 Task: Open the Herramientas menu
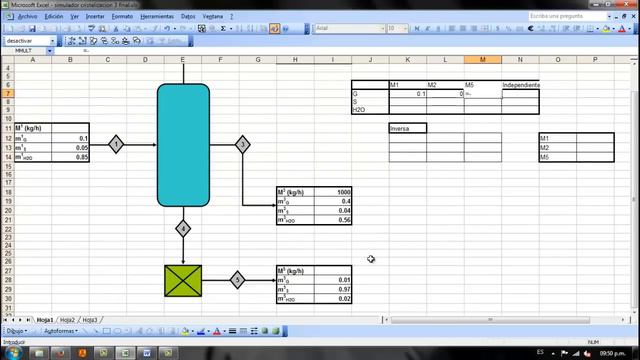coord(157,16)
